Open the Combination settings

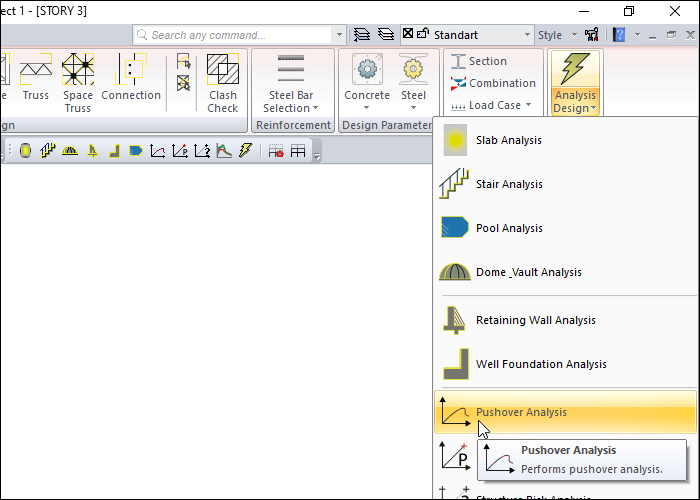pos(493,83)
